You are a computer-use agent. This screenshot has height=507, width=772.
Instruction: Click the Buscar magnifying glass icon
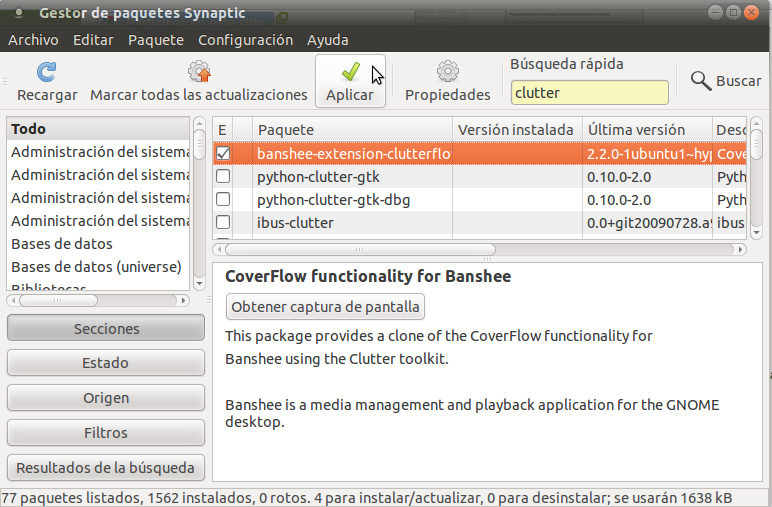pyautogui.click(x=701, y=81)
